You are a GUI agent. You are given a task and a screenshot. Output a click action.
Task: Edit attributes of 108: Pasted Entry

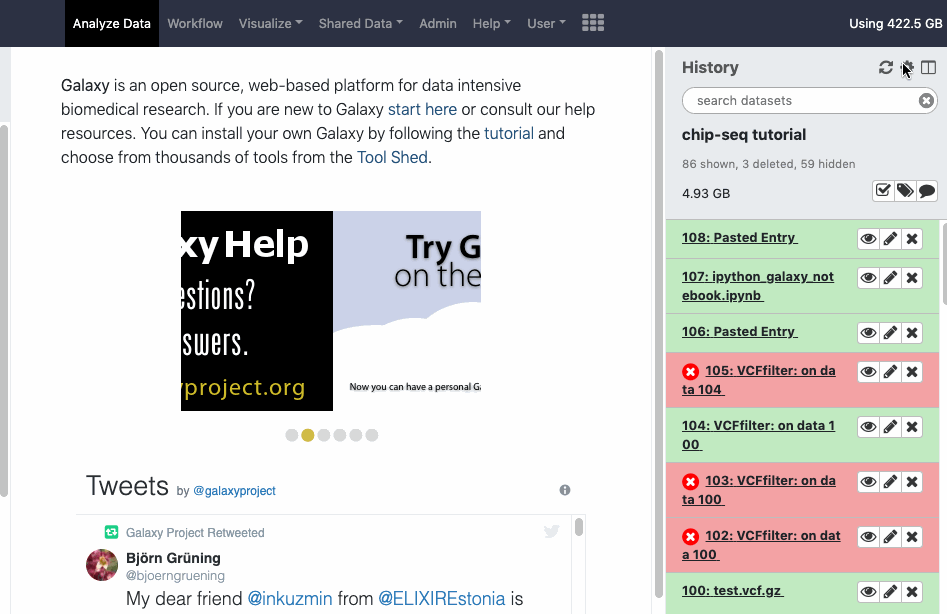(890, 239)
